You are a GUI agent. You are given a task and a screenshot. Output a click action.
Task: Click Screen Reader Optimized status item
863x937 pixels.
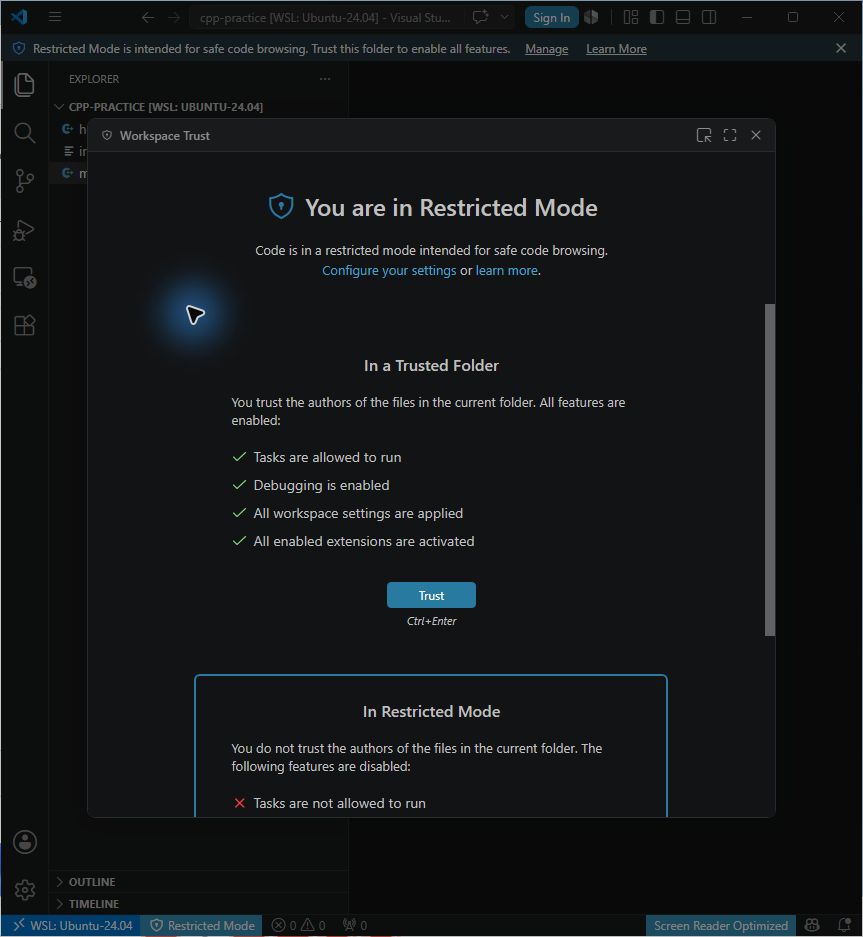coord(721,925)
